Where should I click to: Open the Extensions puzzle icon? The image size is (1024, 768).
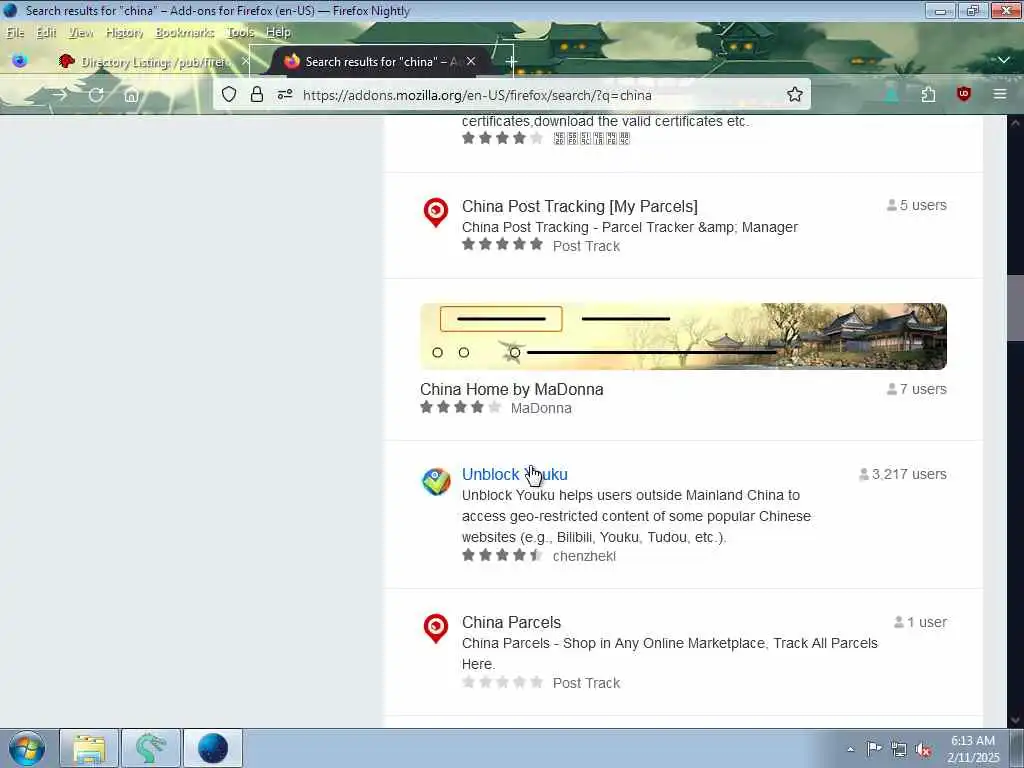click(x=928, y=95)
